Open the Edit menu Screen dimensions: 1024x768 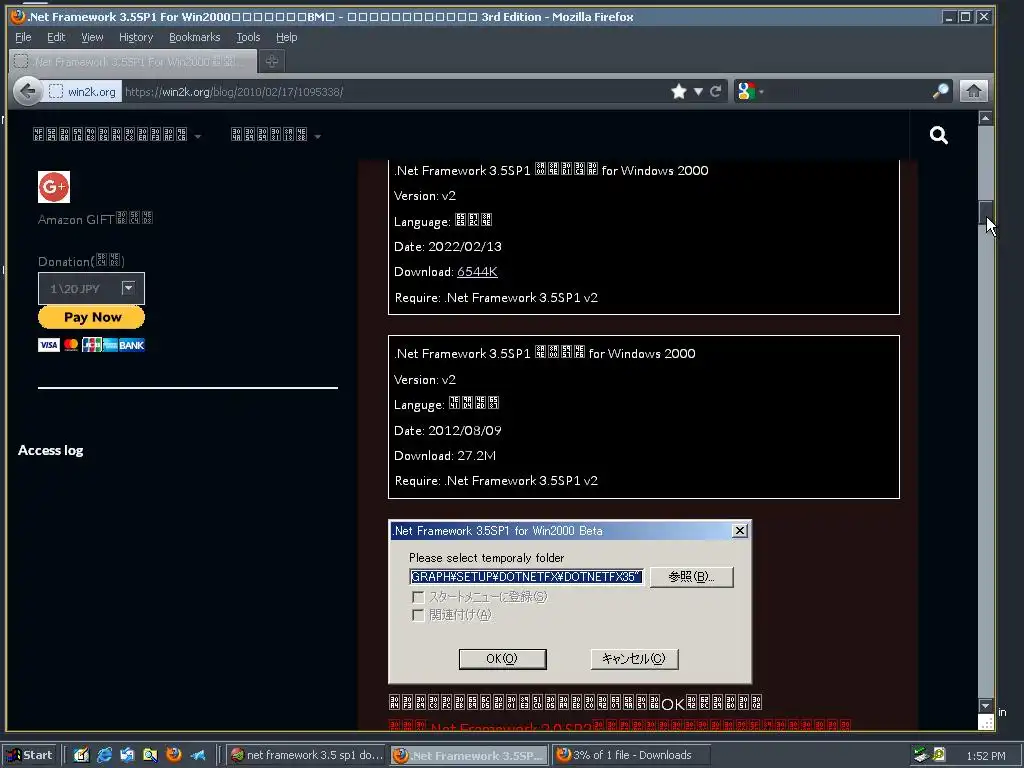56,37
